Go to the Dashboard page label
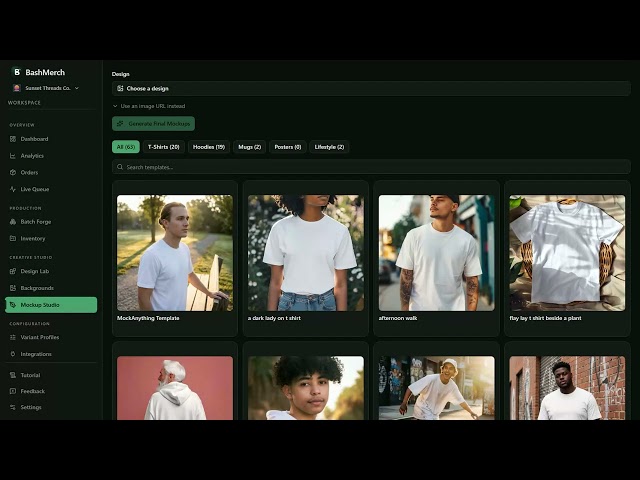 (x=34, y=139)
